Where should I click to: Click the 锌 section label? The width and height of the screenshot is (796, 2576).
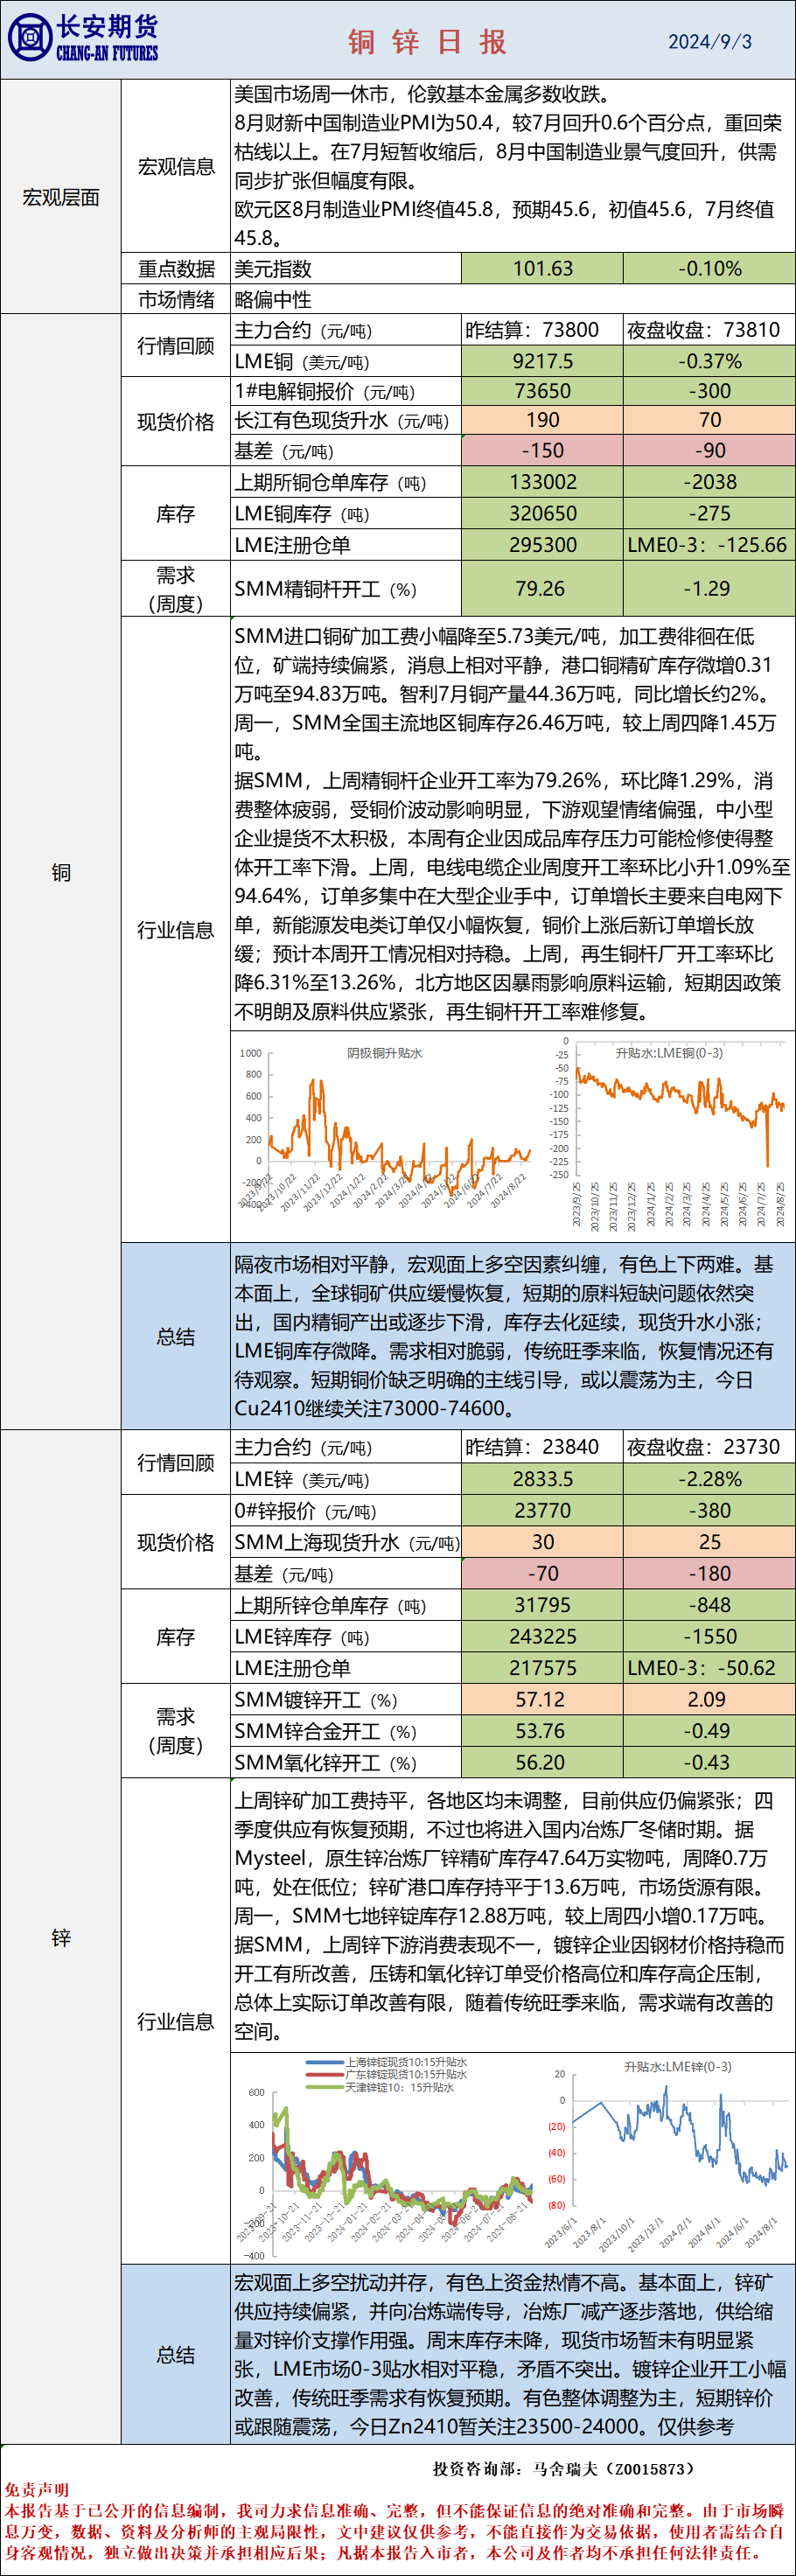coord(61,1938)
